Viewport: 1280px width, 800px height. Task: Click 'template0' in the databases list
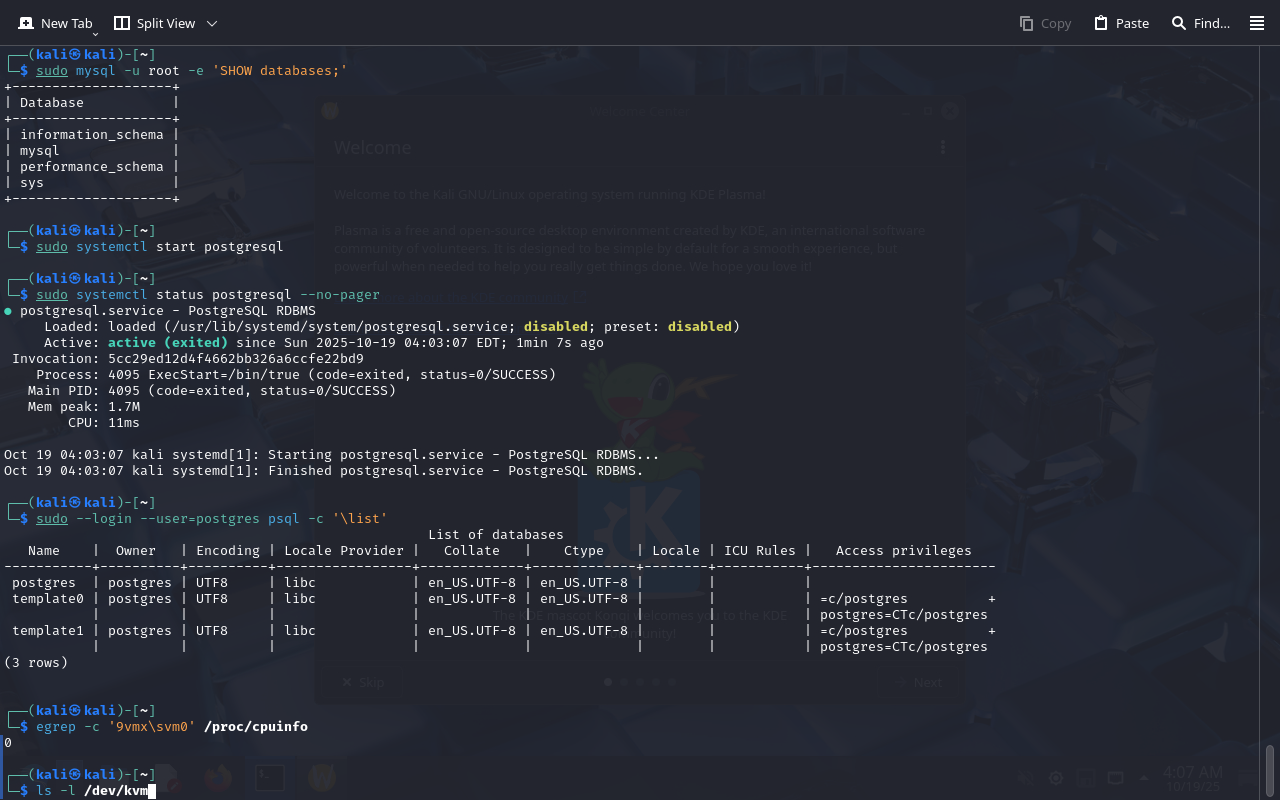[48, 599]
